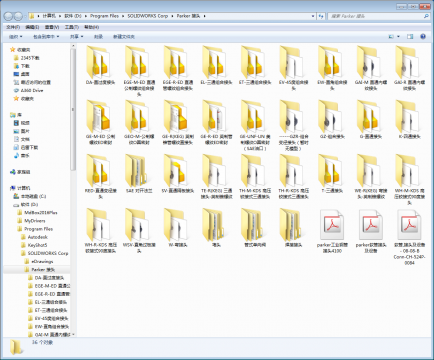Click the Forward navigation arrow

click(x=18, y=16)
